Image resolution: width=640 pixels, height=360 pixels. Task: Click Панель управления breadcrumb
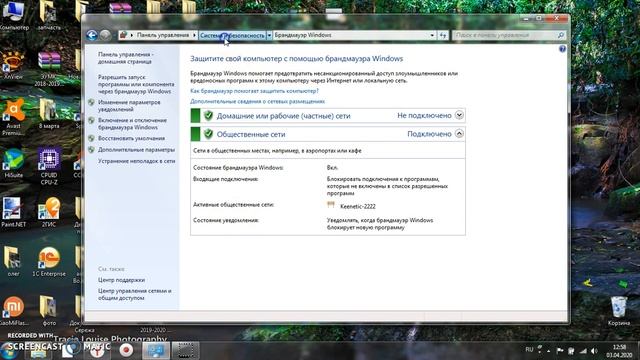[x=163, y=36]
